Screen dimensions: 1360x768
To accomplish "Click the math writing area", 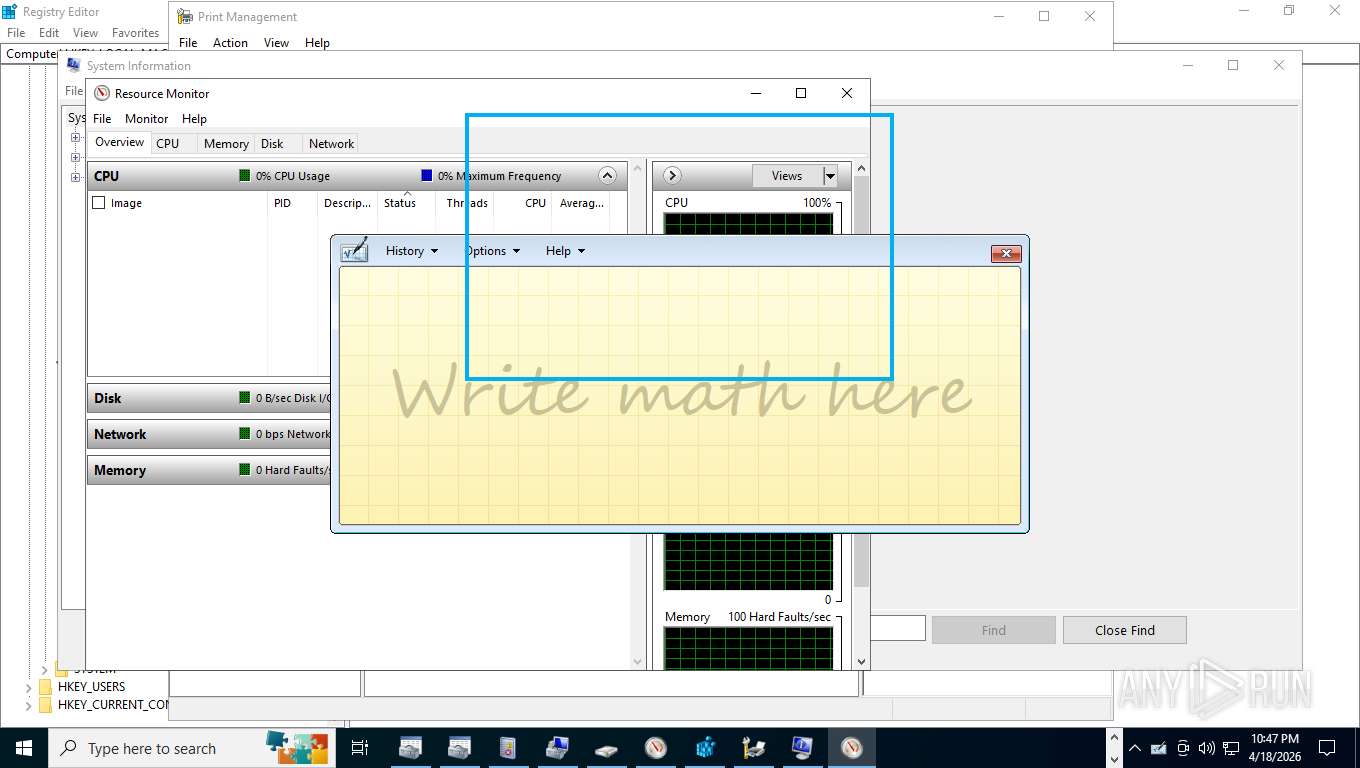I will 680,396.
